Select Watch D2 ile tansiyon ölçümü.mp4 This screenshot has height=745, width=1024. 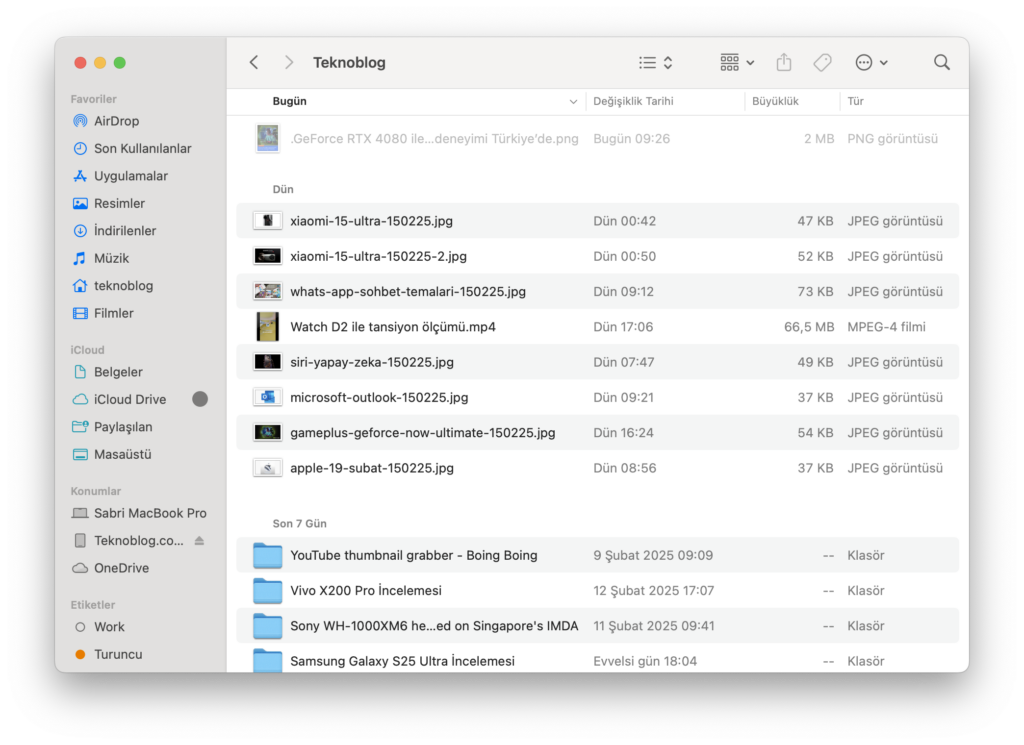point(598,326)
